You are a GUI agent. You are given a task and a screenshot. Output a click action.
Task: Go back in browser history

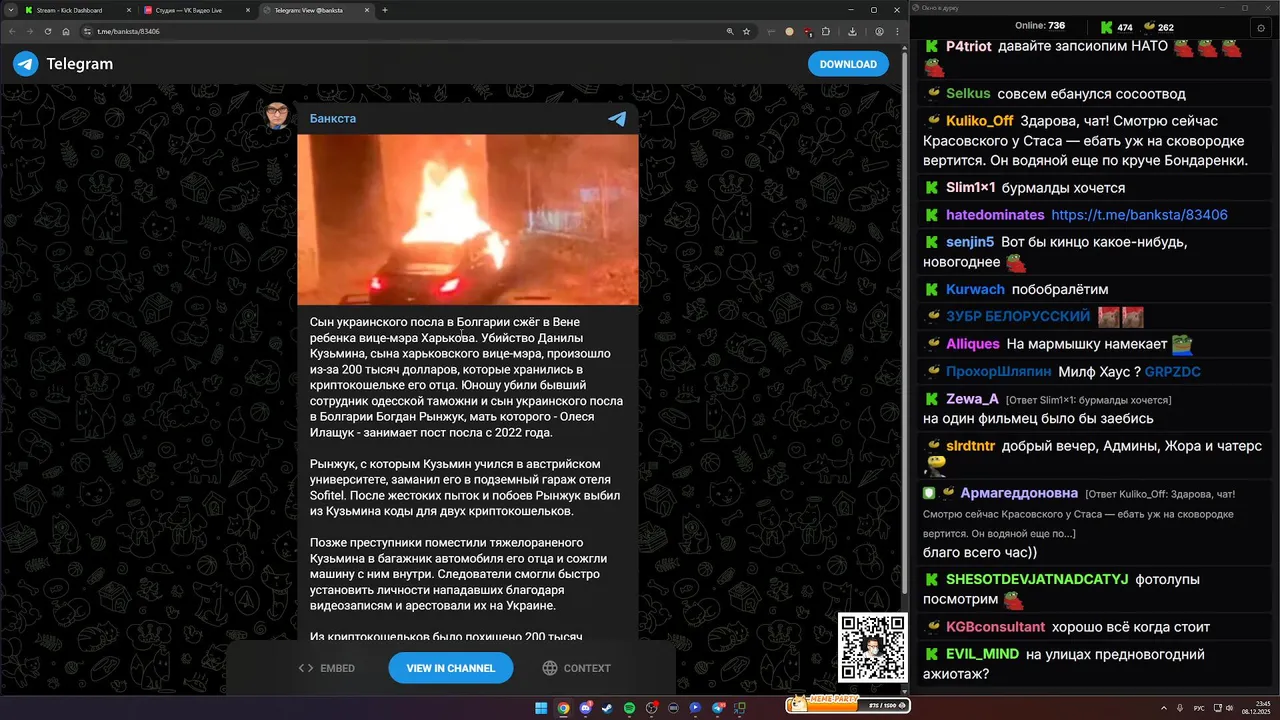coord(12,31)
